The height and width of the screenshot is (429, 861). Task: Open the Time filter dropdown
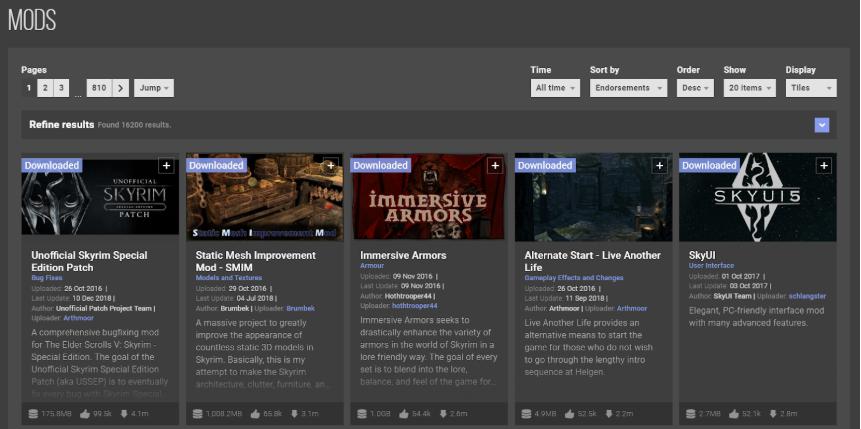click(x=555, y=88)
